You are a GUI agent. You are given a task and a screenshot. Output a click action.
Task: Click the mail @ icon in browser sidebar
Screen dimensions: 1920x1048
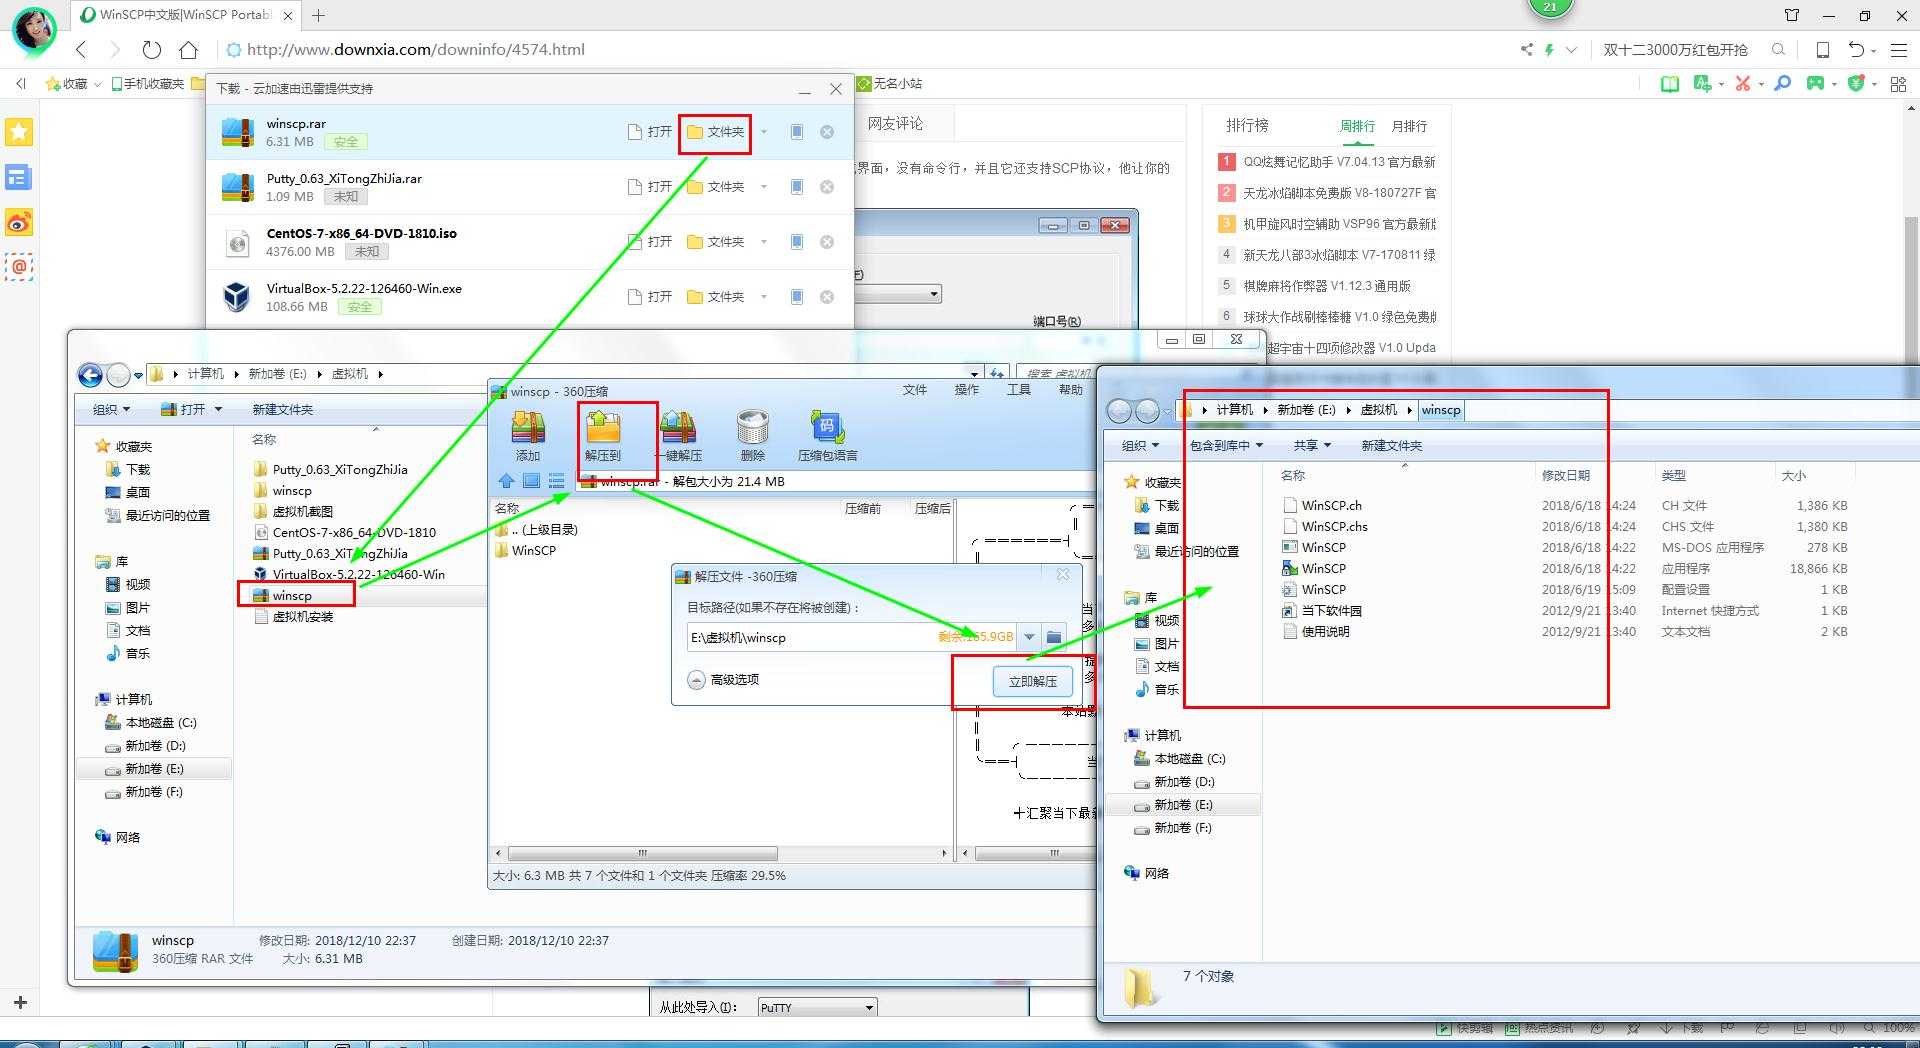point(19,267)
